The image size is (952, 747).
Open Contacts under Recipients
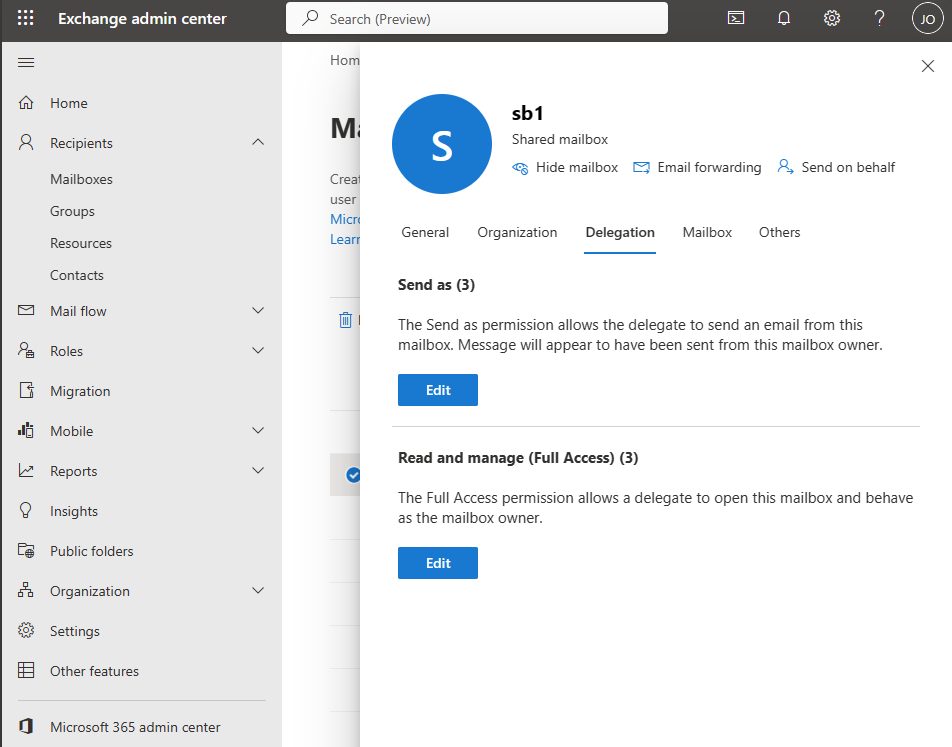pyautogui.click(x=76, y=276)
